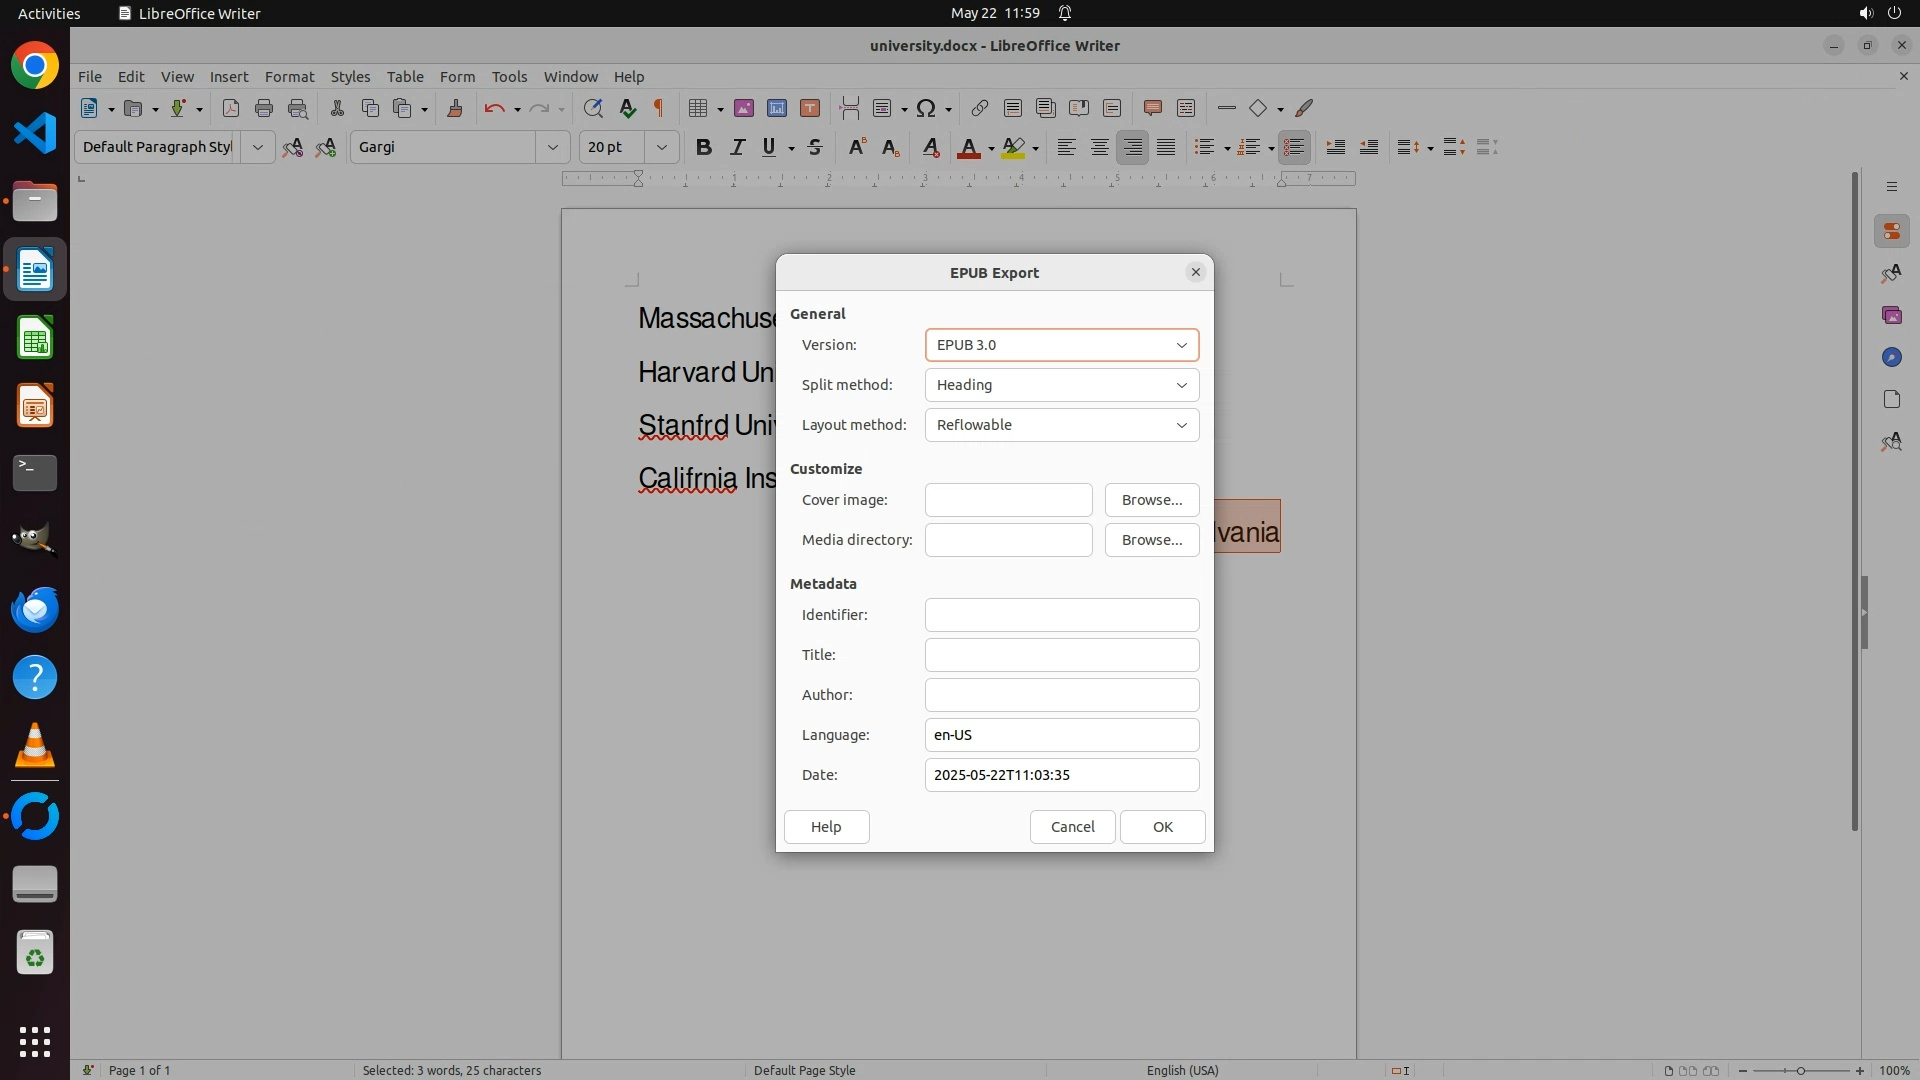Click Browse next to Cover image
Image resolution: width=1920 pixels, height=1080 pixels.
1151,500
